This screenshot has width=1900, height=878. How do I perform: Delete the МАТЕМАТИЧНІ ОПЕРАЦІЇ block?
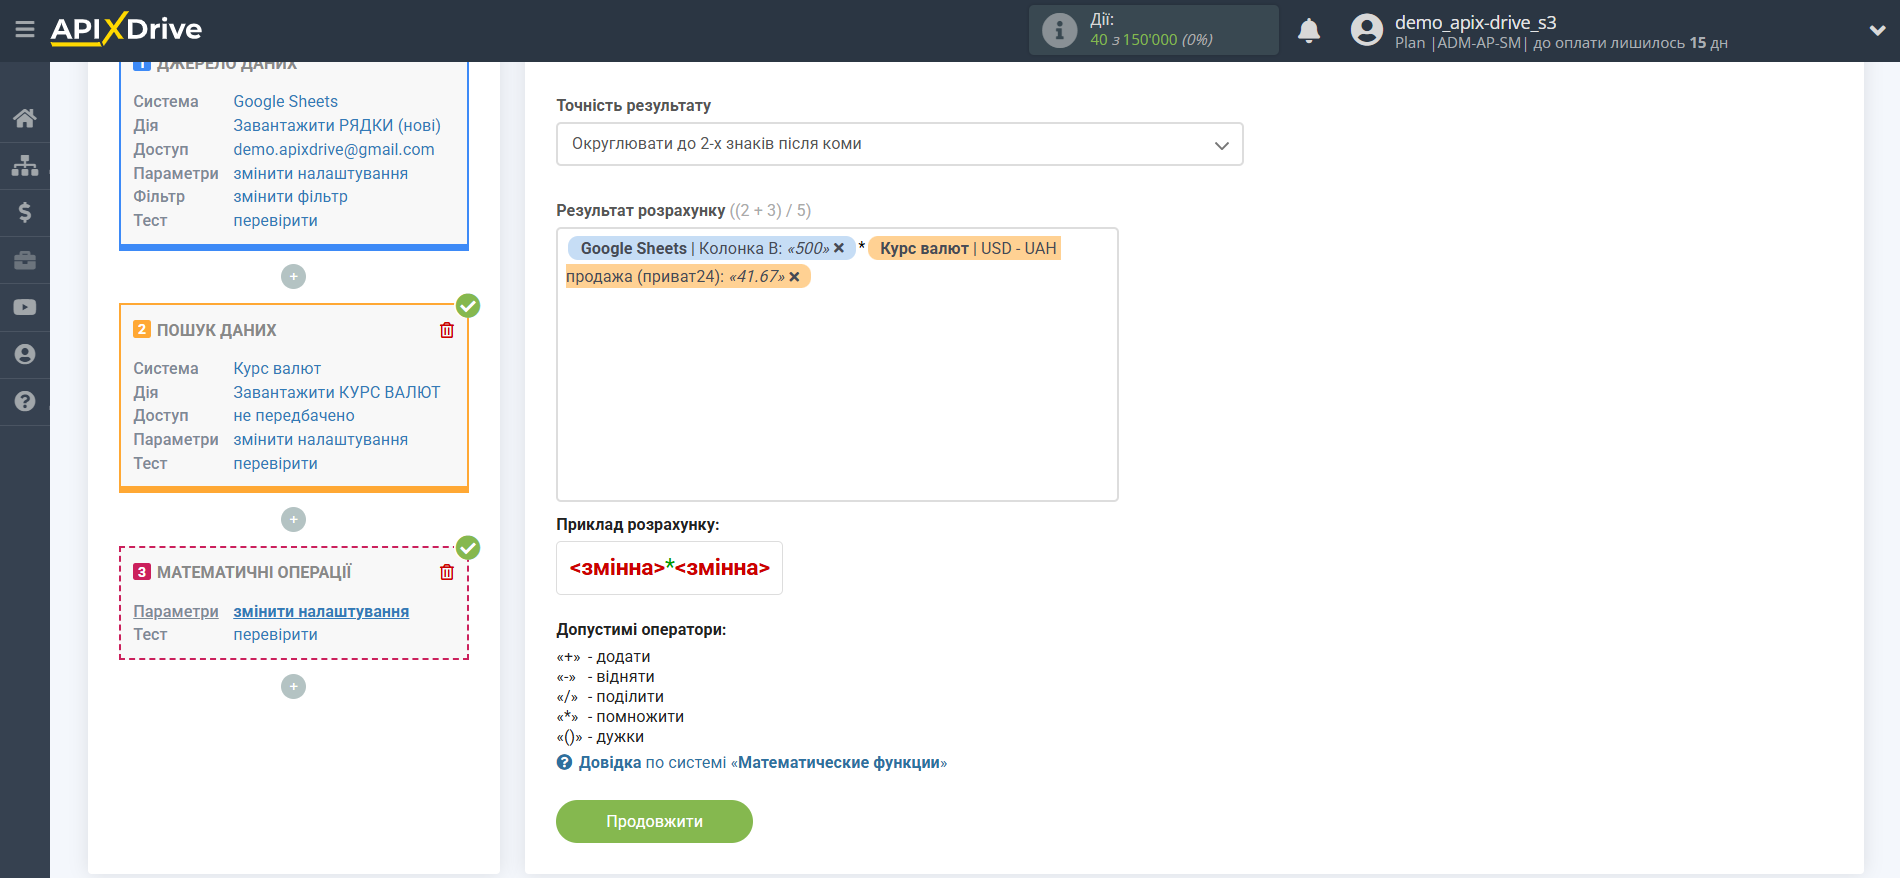(x=447, y=572)
